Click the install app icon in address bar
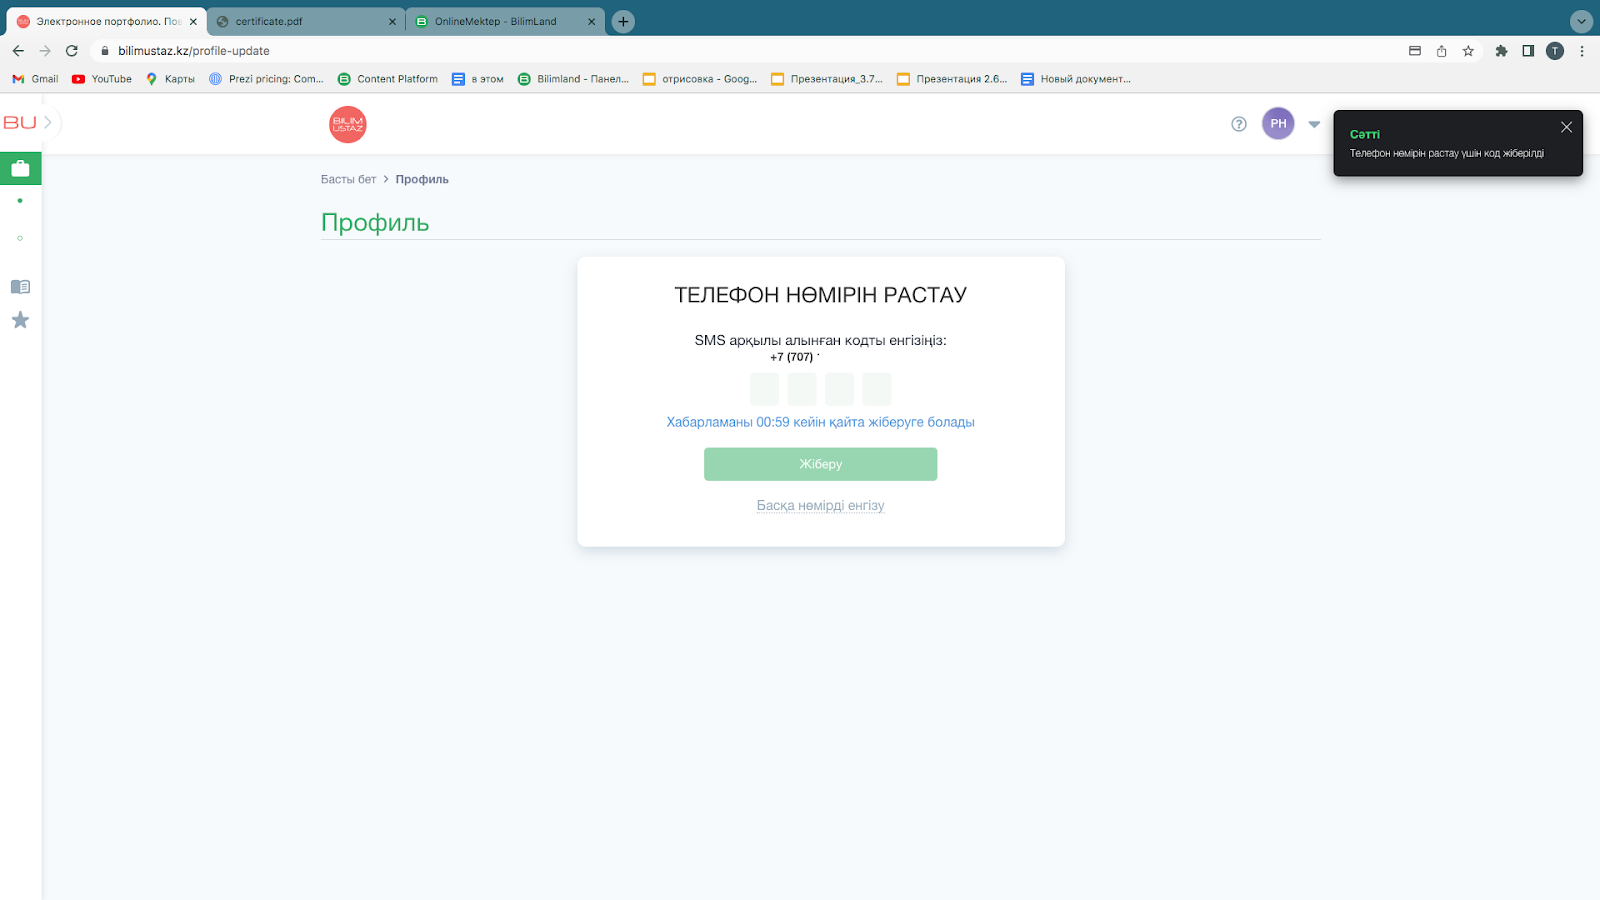Screen dimensions: 1600x900 click(x=1414, y=51)
